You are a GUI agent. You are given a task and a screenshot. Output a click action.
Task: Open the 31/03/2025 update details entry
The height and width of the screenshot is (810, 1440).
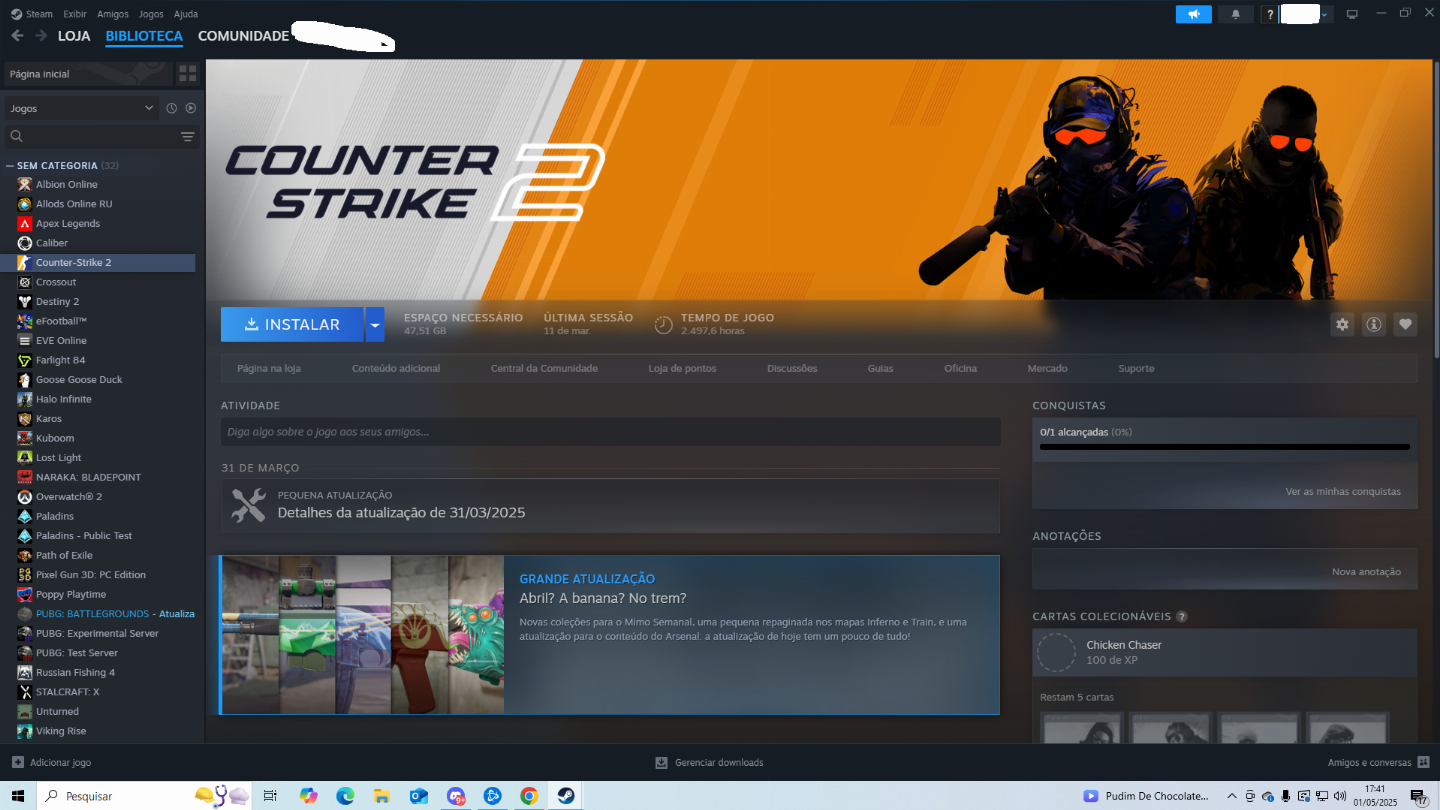[610, 505]
